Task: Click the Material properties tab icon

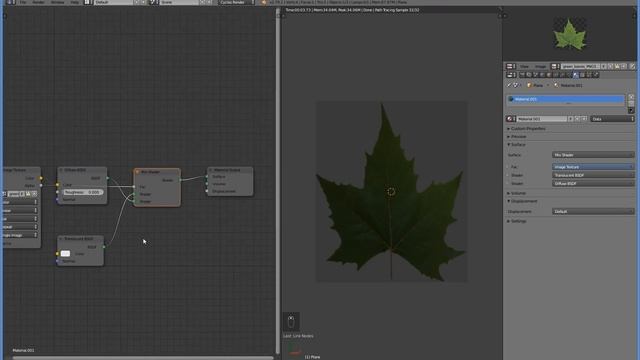Action: coord(576,75)
